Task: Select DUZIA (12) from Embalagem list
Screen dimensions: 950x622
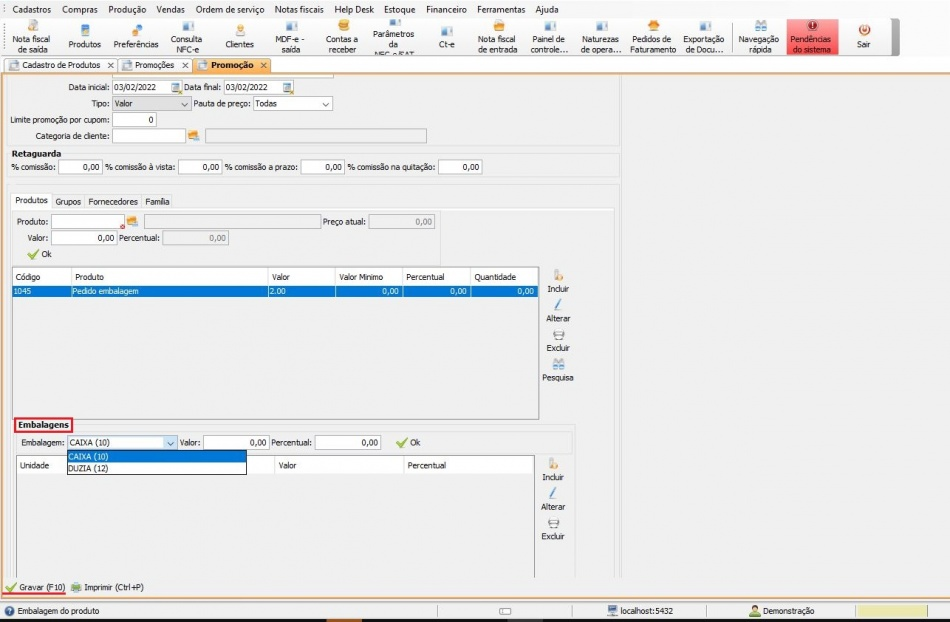Action: pyautogui.click(x=156, y=468)
